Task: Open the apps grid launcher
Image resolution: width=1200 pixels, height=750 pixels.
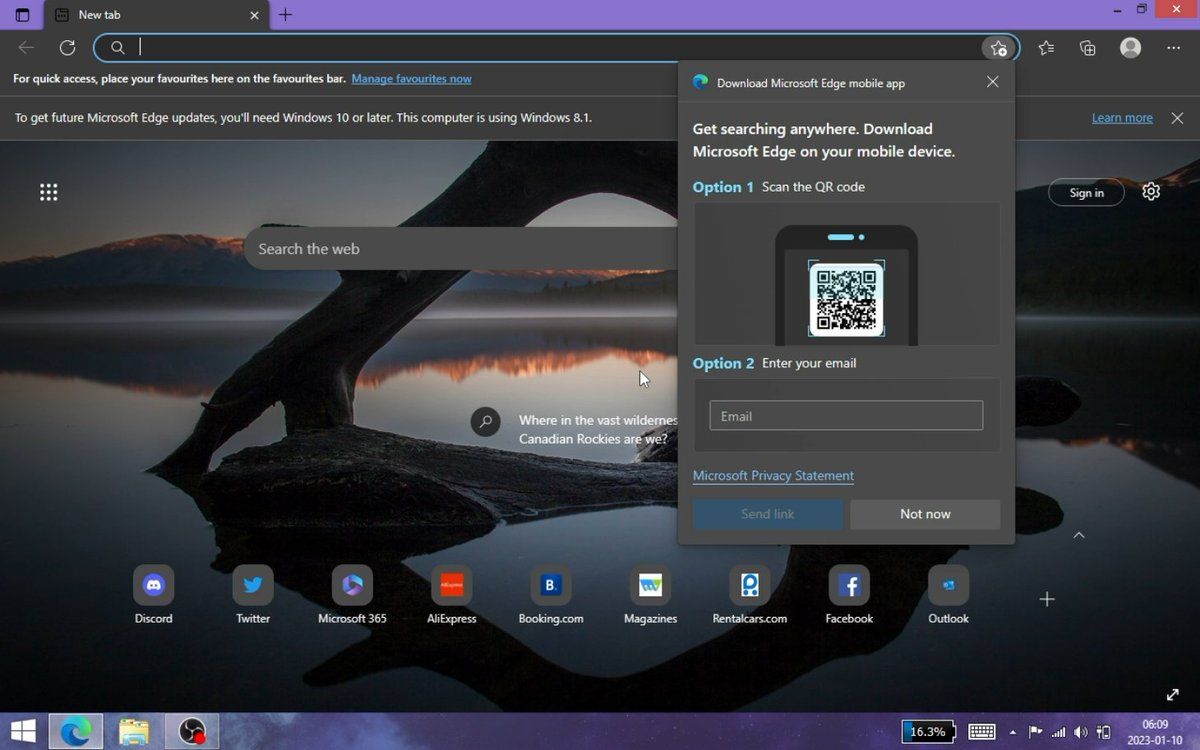Action: 48,192
